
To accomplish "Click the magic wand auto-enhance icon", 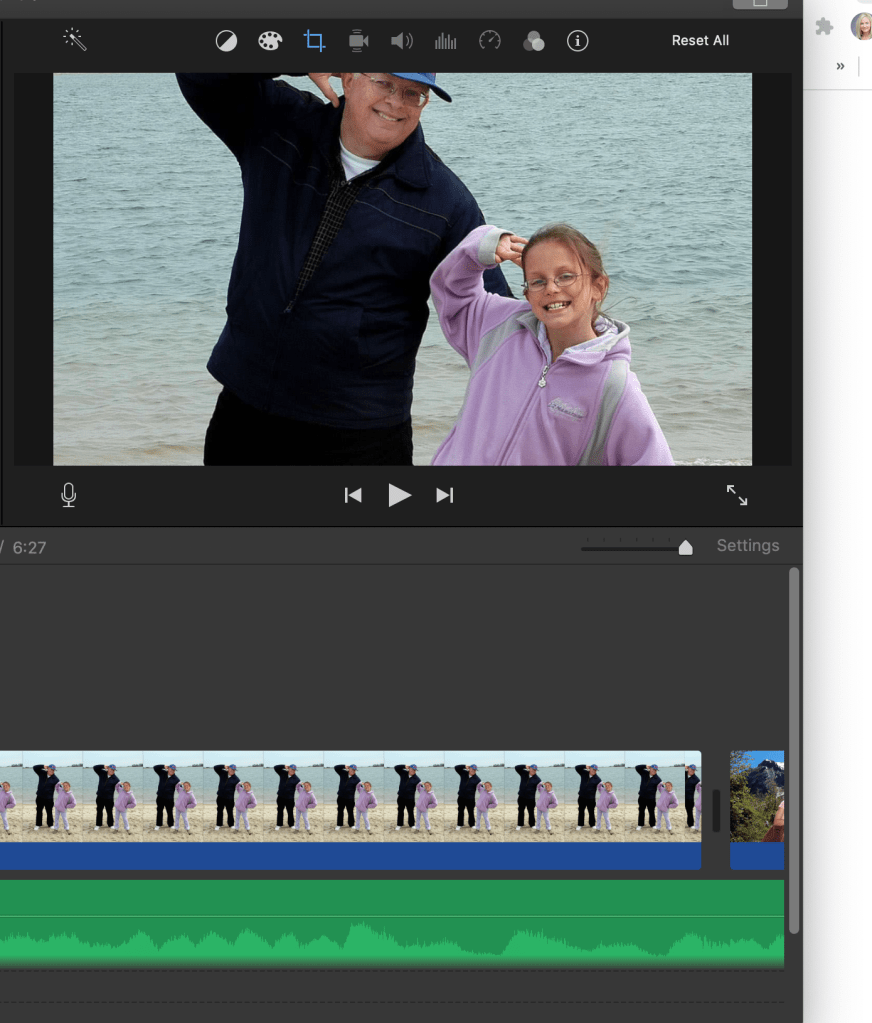I will 75,39.
